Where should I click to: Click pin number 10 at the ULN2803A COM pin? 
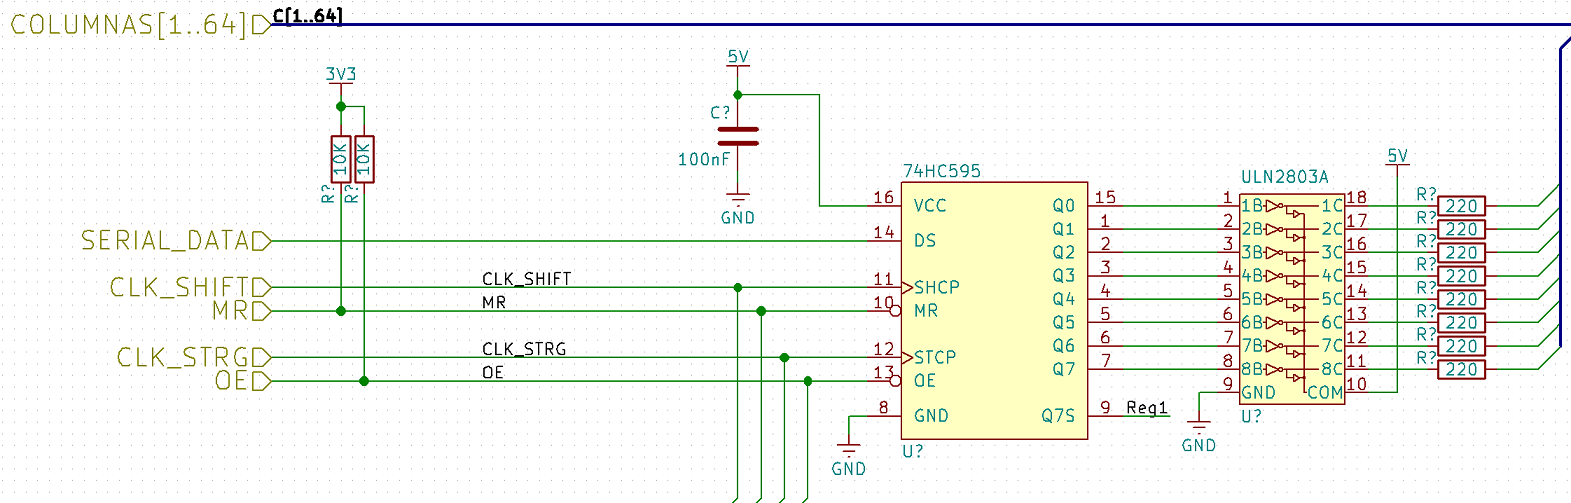pyautogui.click(x=1356, y=384)
